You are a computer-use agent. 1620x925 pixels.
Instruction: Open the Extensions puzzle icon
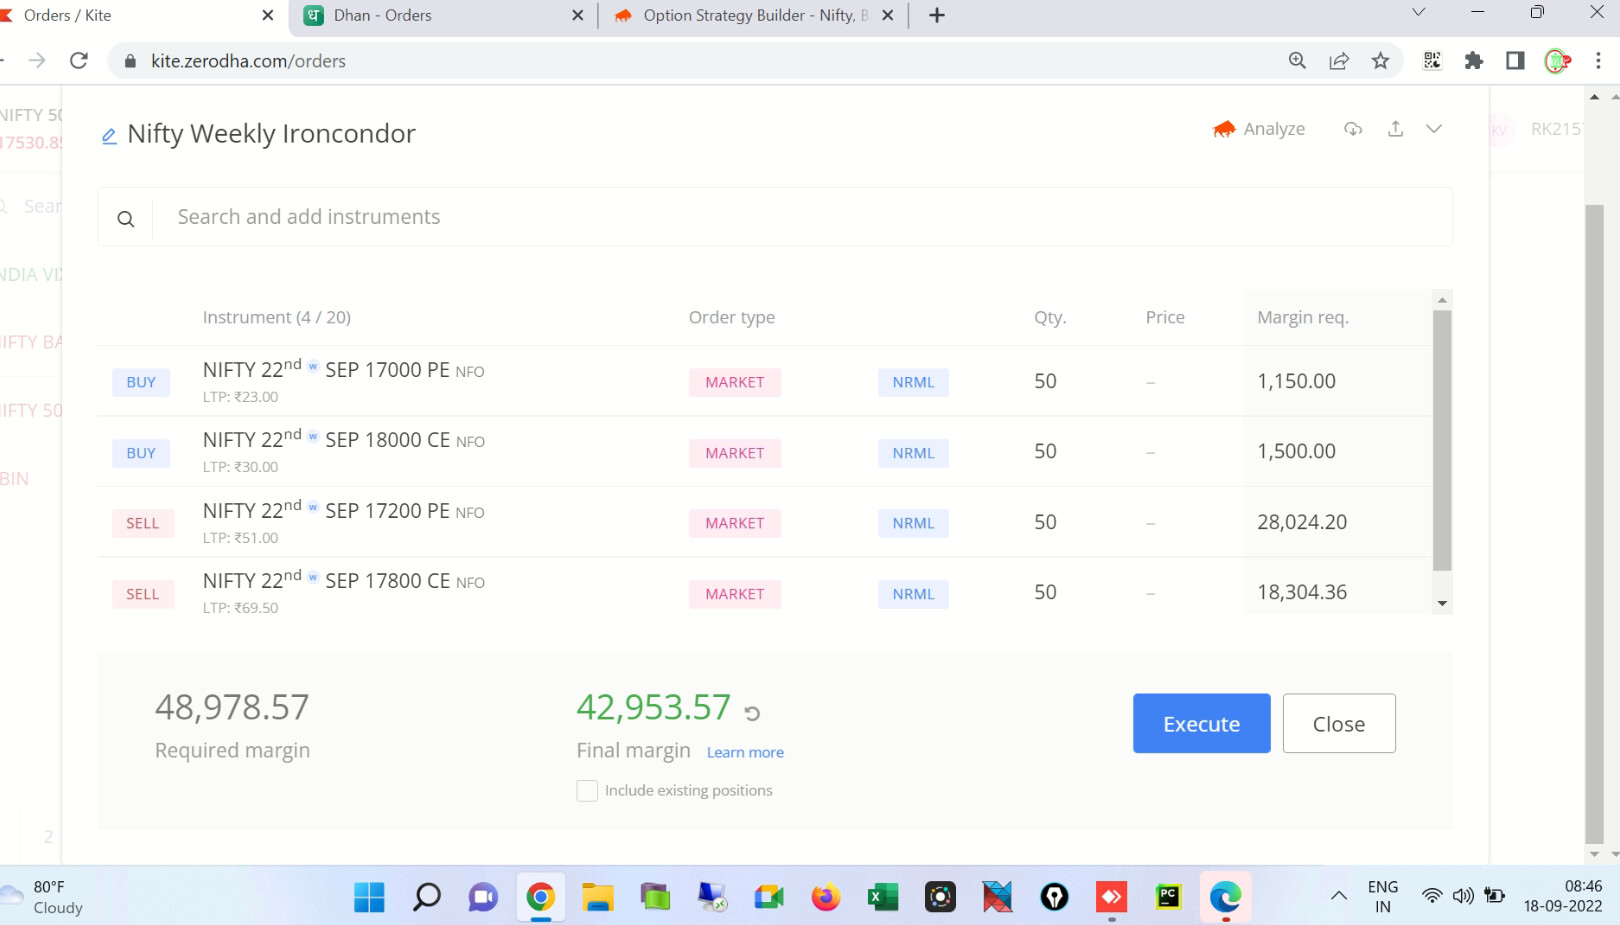(x=1474, y=61)
